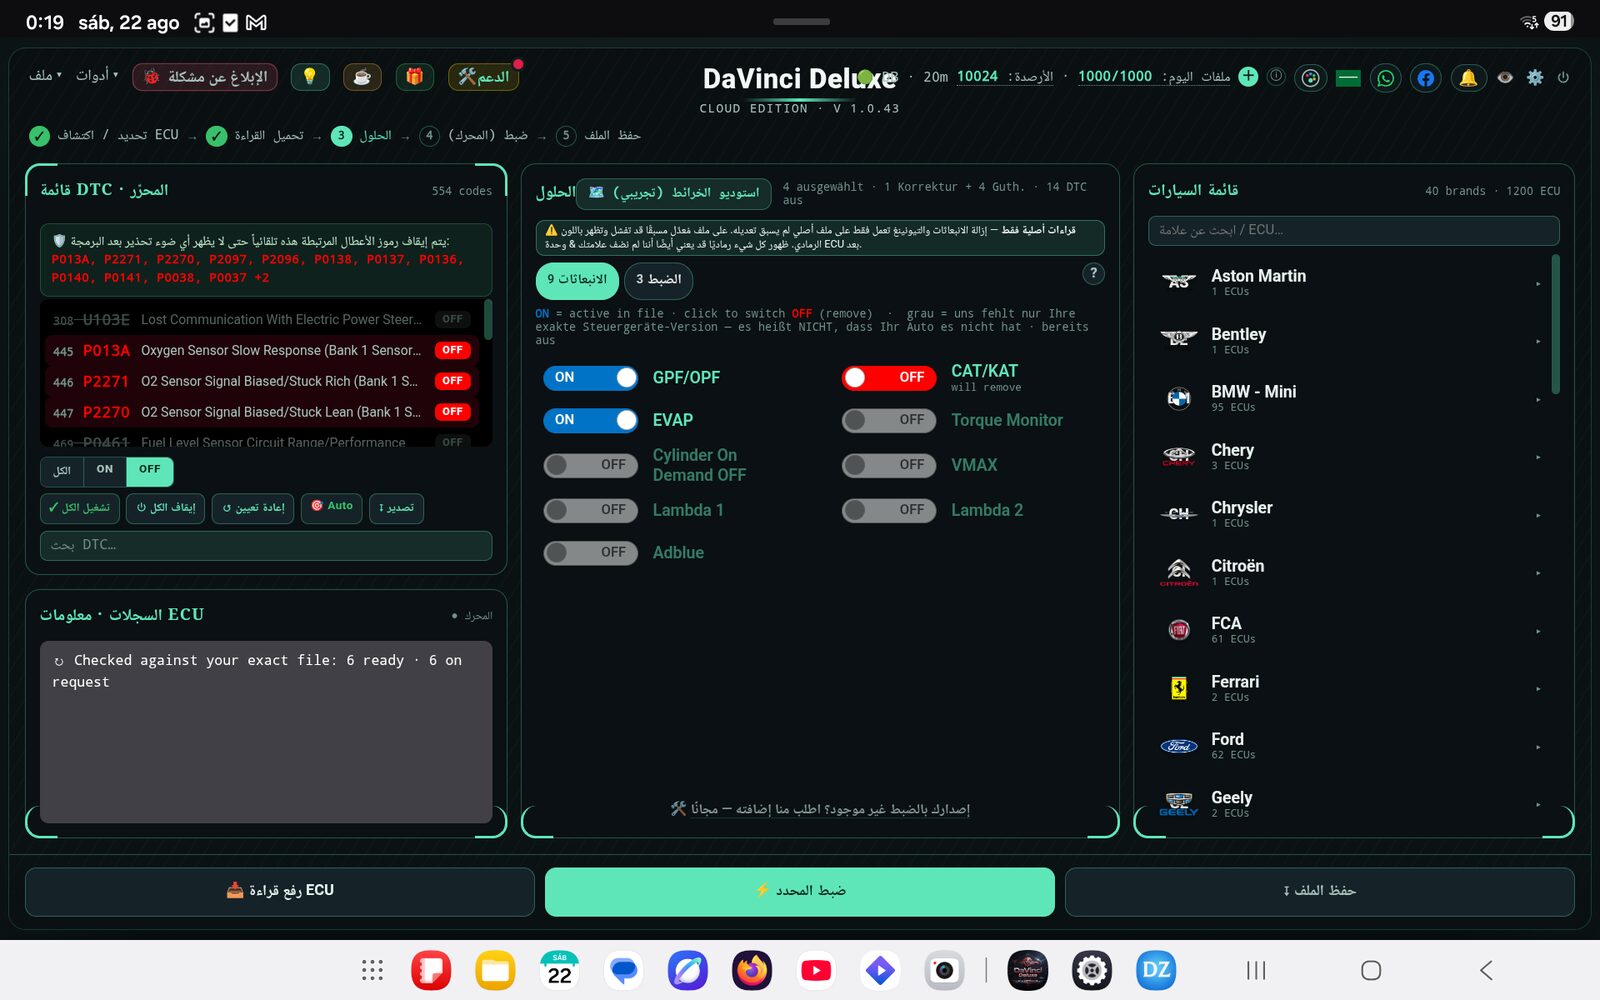Click the green tune selected button
This screenshot has height=1000, width=1600.
coord(800,892)
